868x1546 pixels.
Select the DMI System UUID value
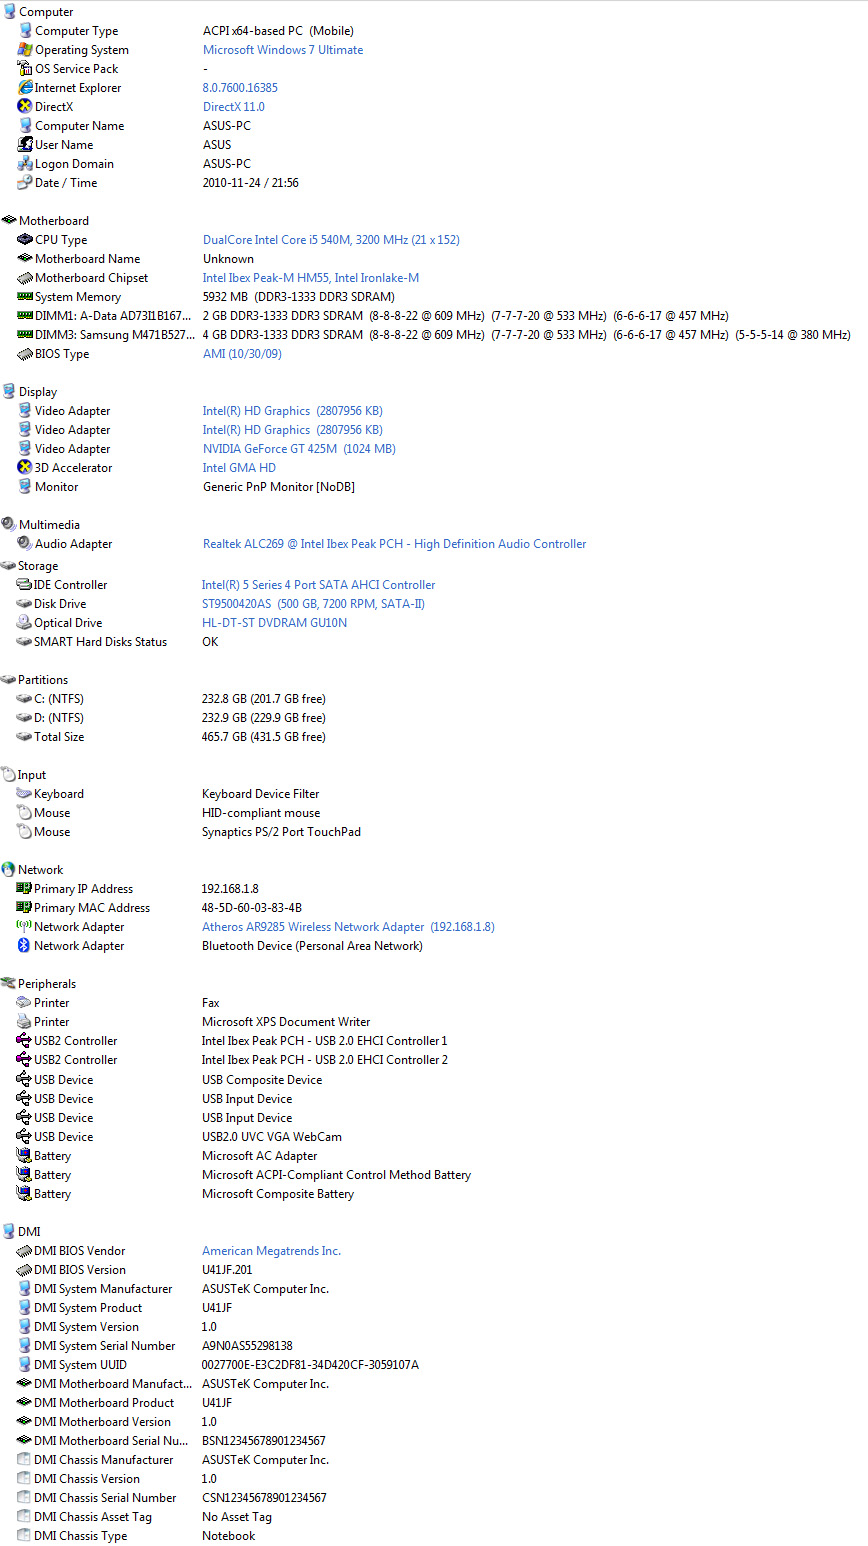click(310, 1365)
